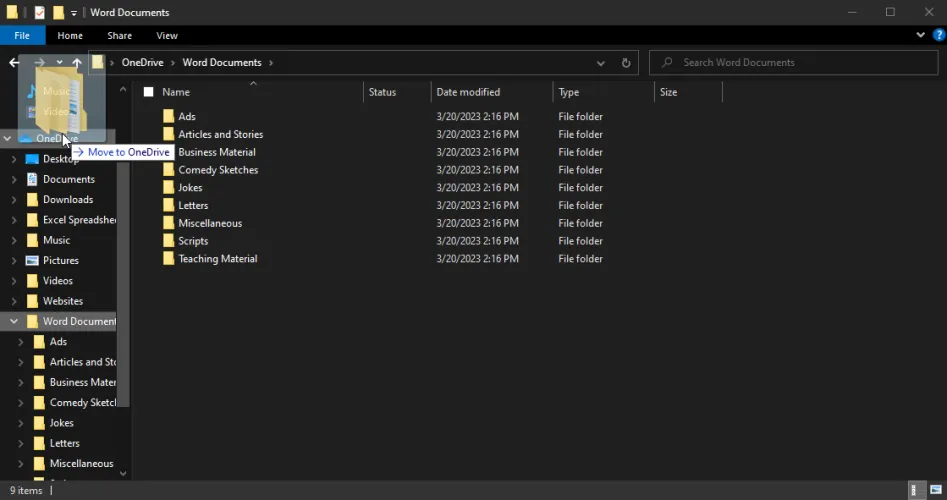The width and height of the screenshot is (947, 500).
Task: Navigate up one level with the Up arrow
Action: 77,62
